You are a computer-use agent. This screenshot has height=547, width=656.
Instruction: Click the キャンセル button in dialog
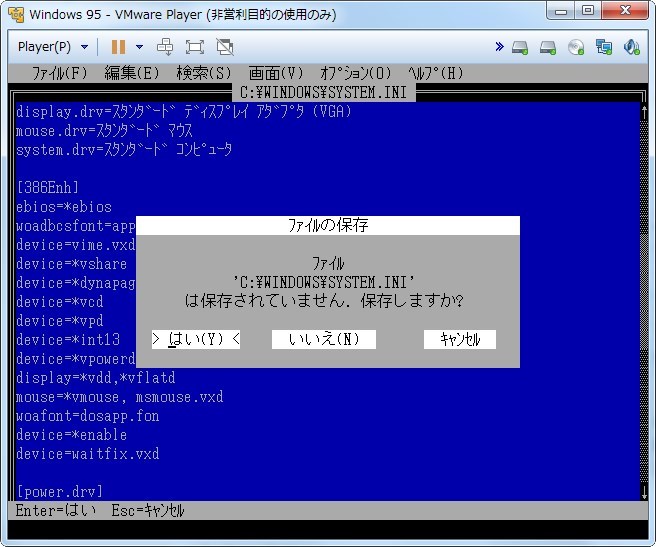[460, 339]
